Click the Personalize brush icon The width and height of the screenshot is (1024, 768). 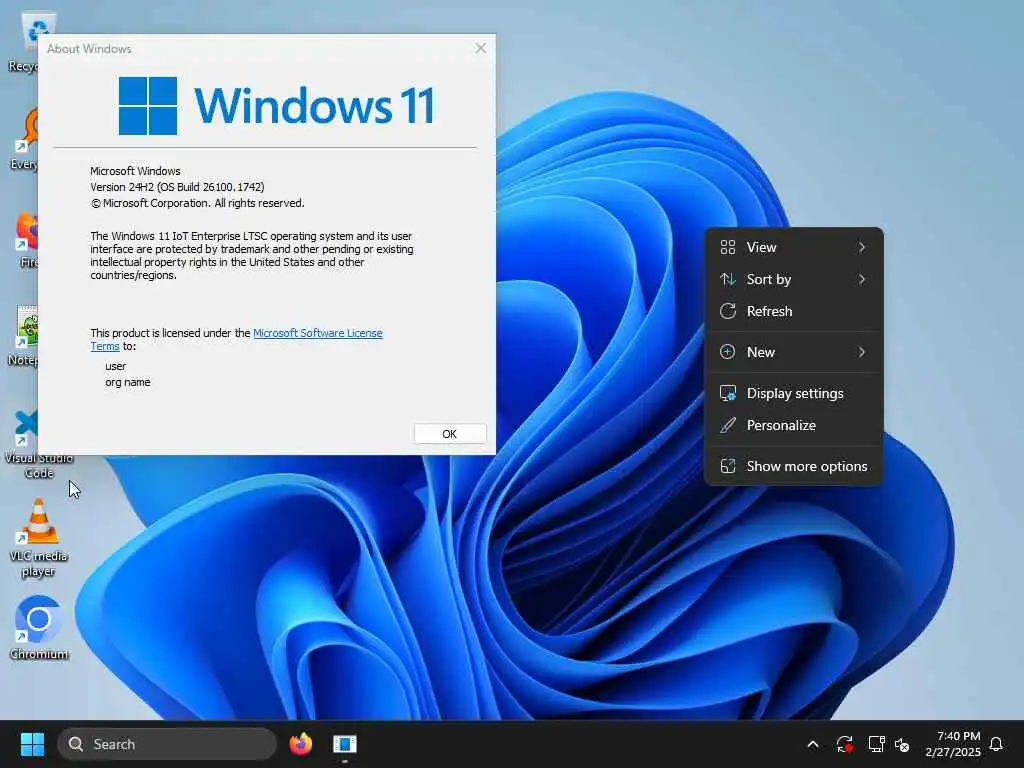pyautogui.click(x=728, y=426)
